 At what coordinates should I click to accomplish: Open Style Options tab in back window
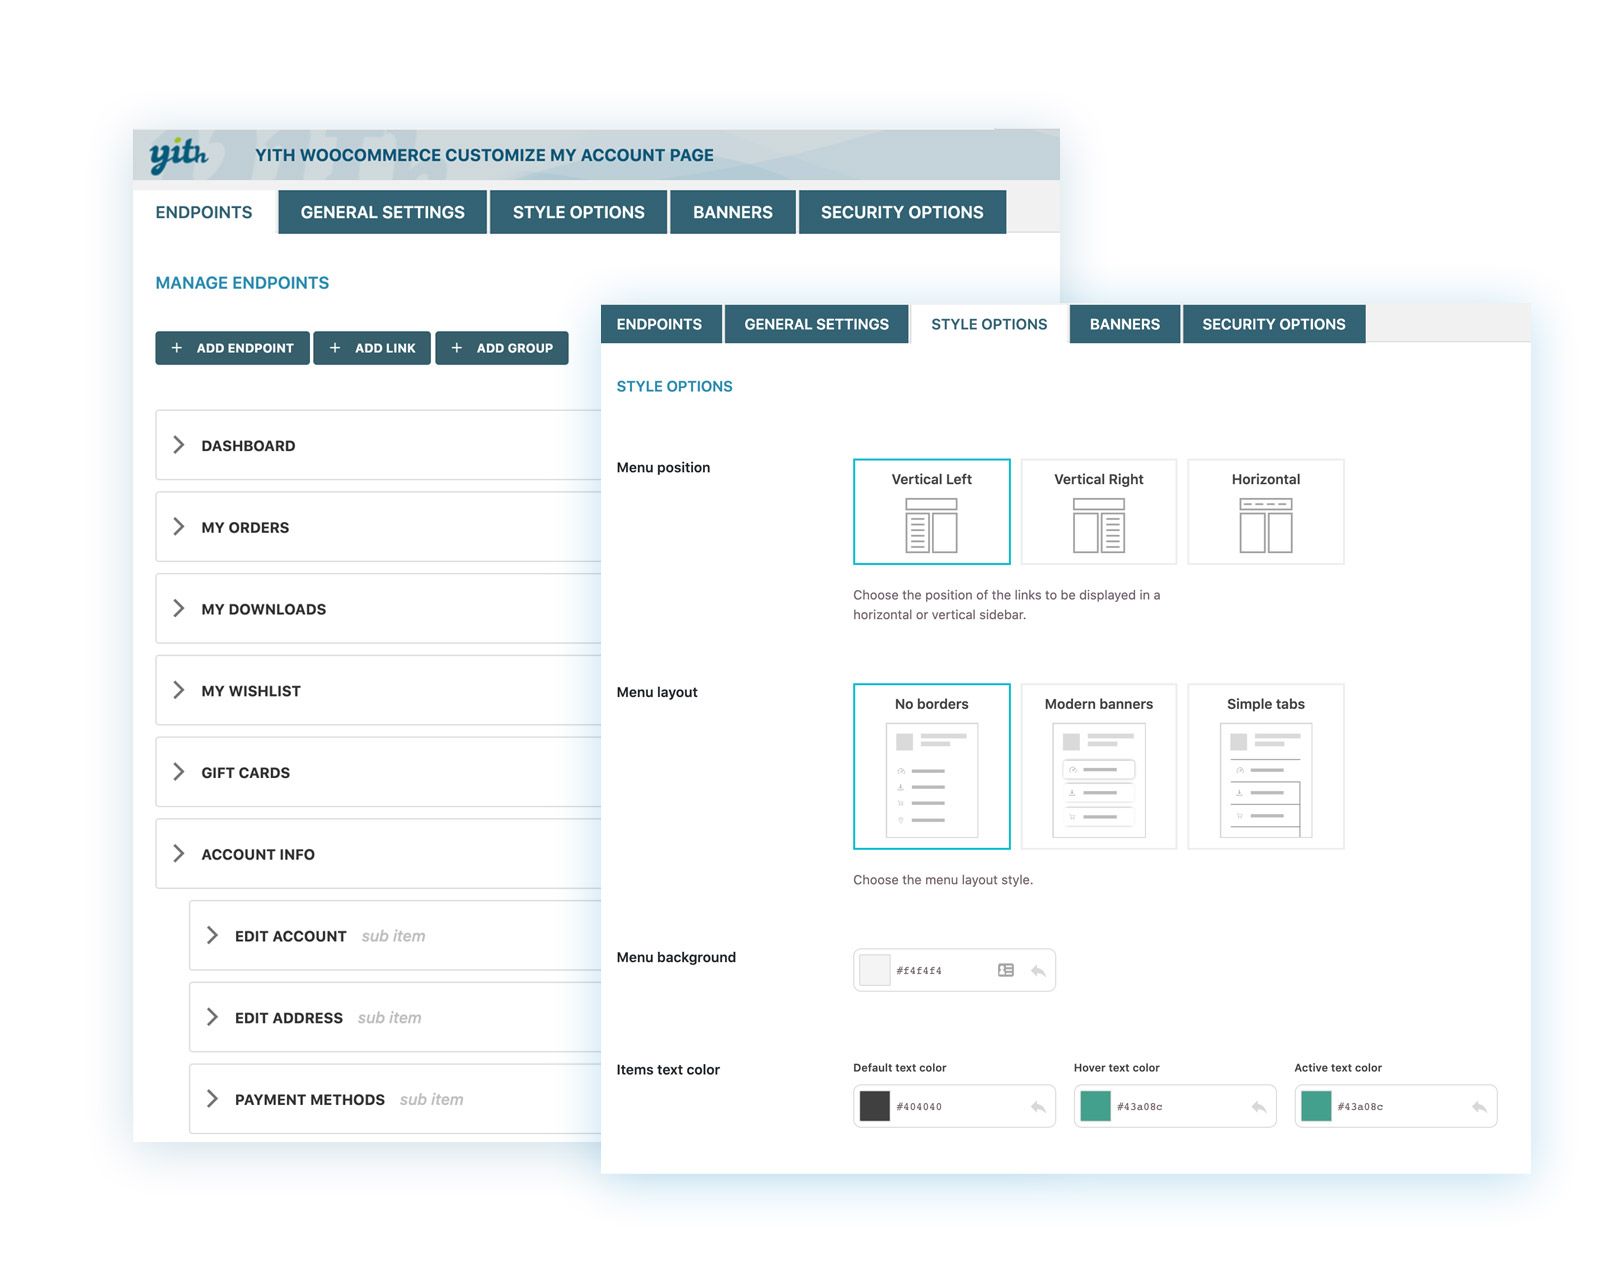point(578,212)
